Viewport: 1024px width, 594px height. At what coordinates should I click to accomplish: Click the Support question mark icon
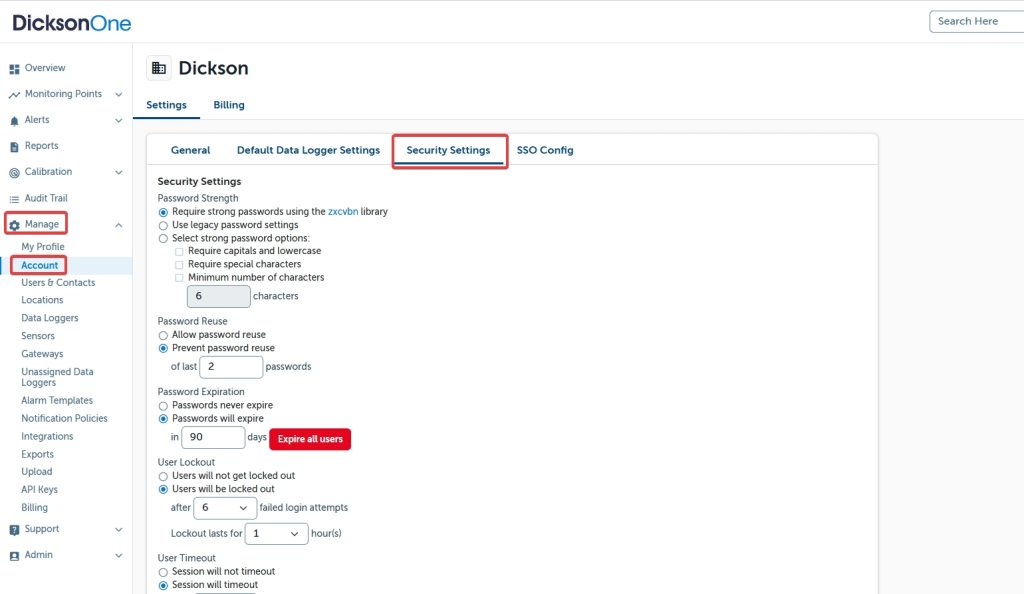tap(14, 530)
